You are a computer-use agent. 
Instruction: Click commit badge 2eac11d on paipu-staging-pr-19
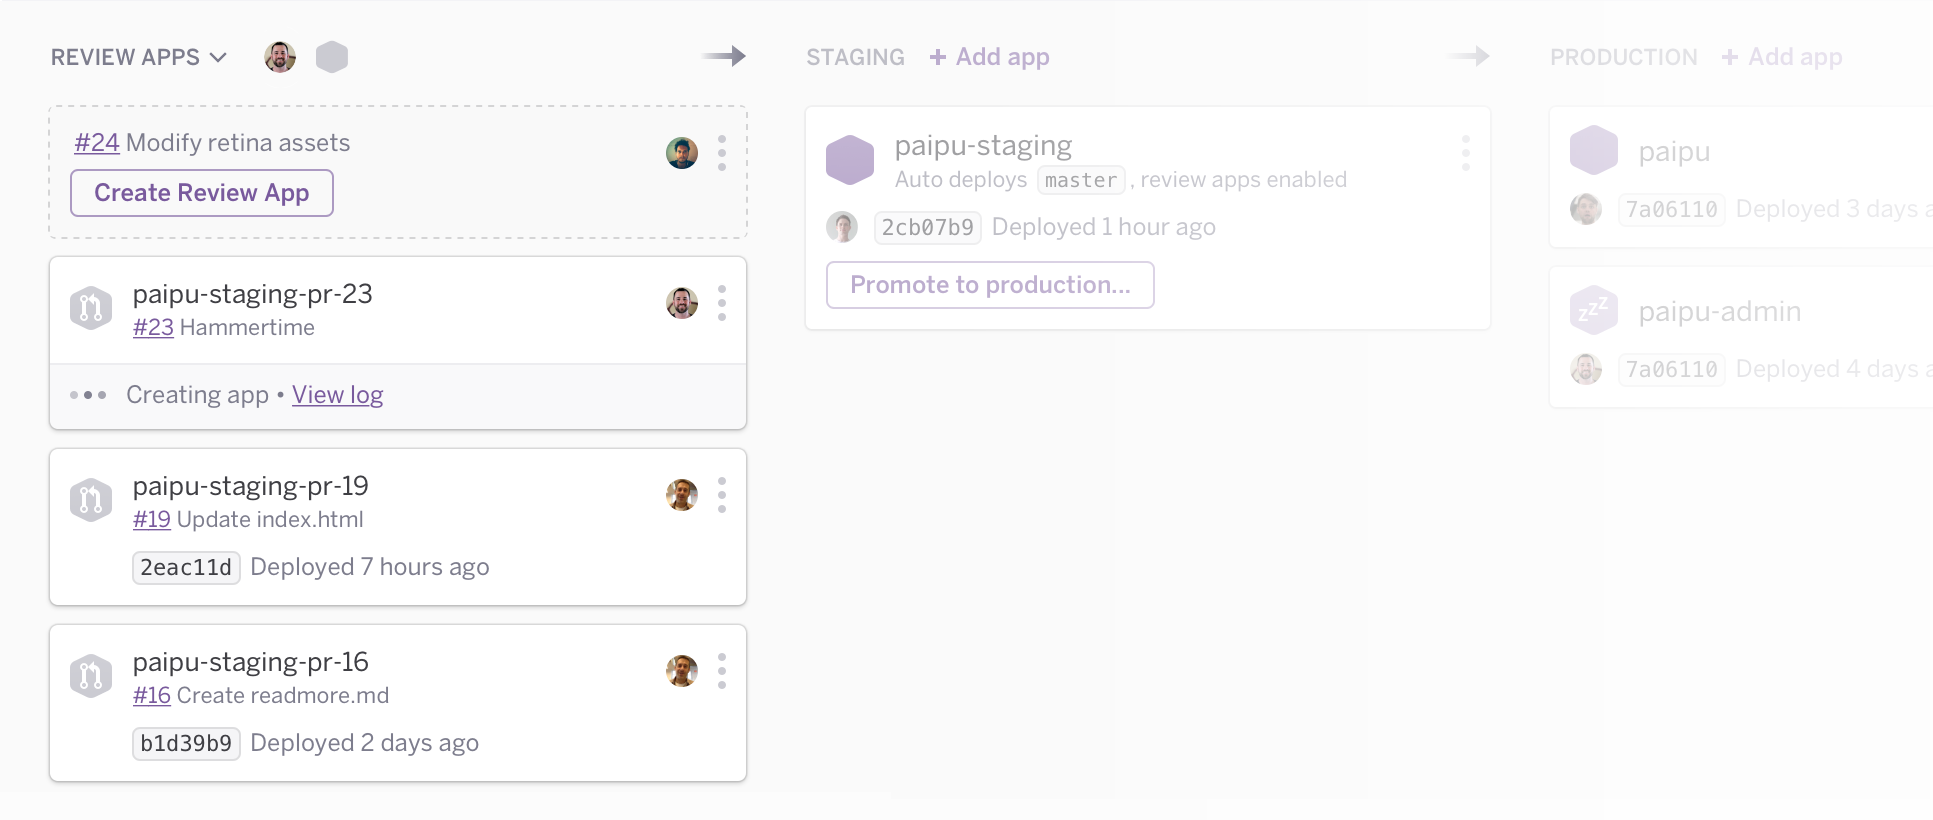[x=186, y=567]
